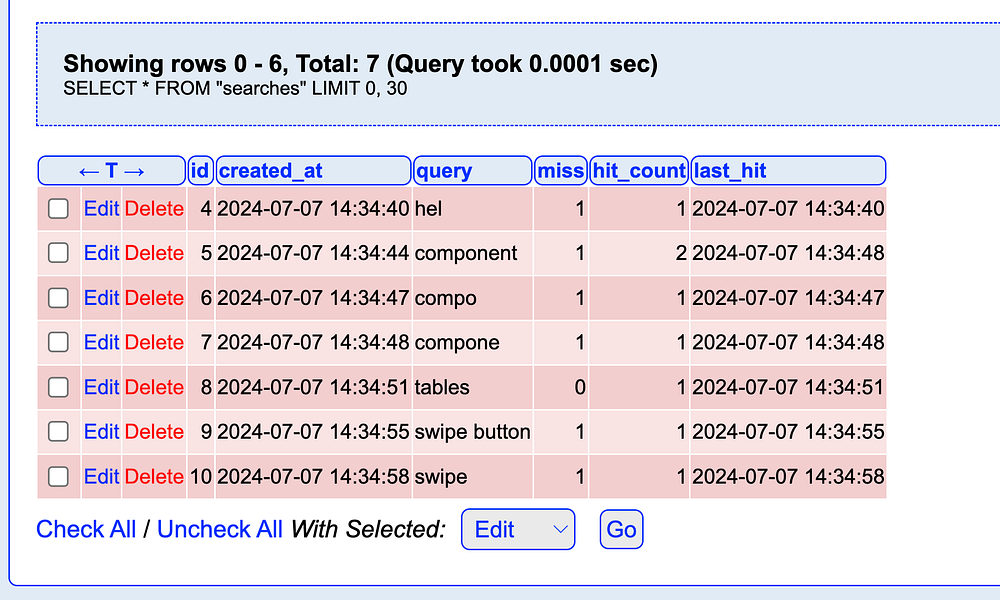Tick the checkbox for row id 10
Image resolution: width=1000 pixels, height=600 pixels.
(58, 476)
